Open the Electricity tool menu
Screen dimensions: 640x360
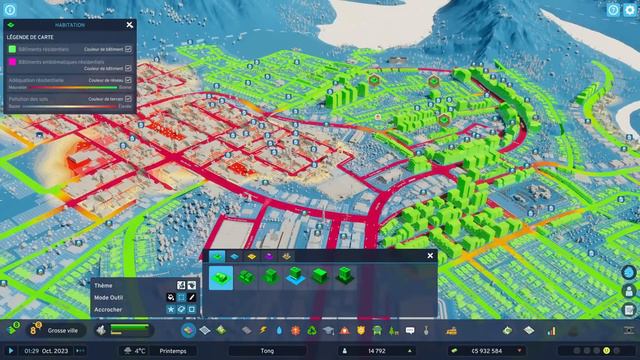263,330
